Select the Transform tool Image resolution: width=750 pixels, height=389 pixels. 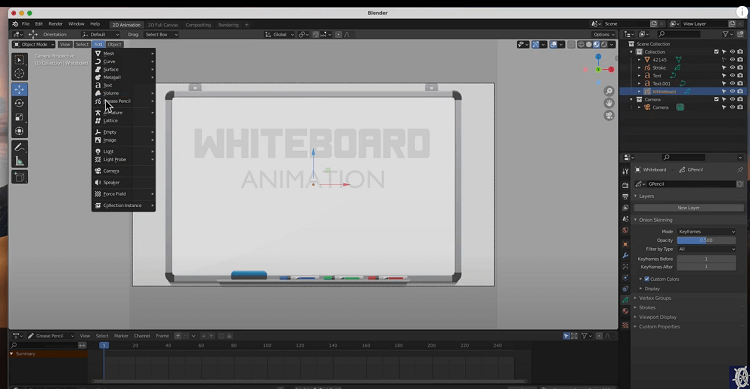tap(19, 131)
